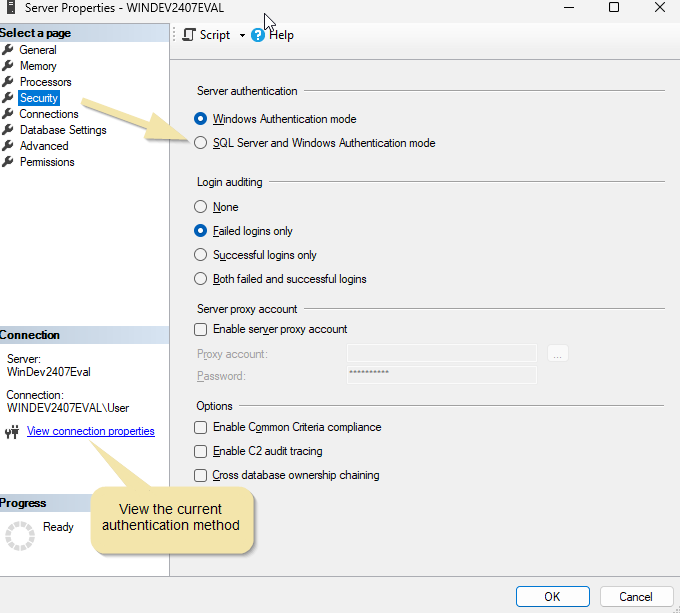Select Windows Authentication mode
680x613 pixels.
coord(200,119)
